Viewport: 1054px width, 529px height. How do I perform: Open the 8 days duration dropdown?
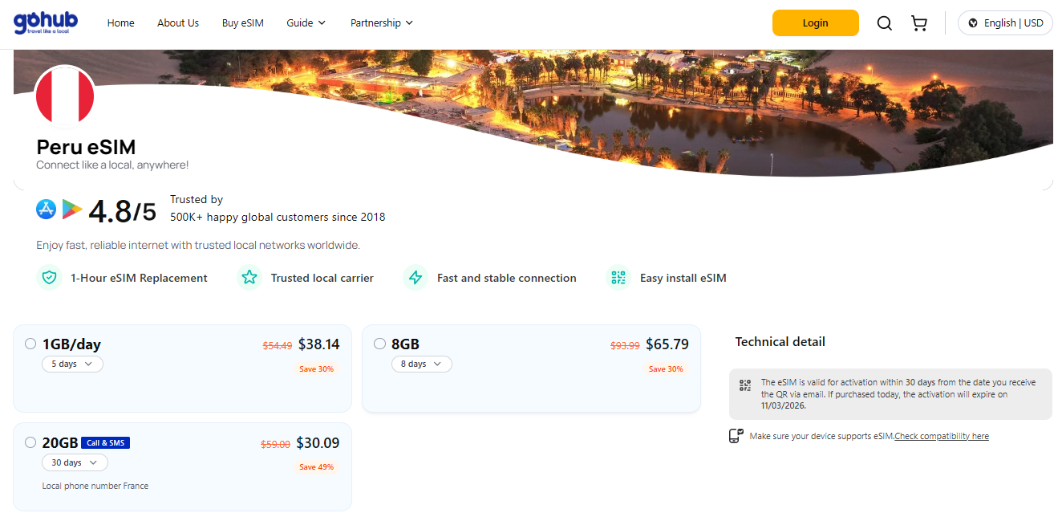421,364
